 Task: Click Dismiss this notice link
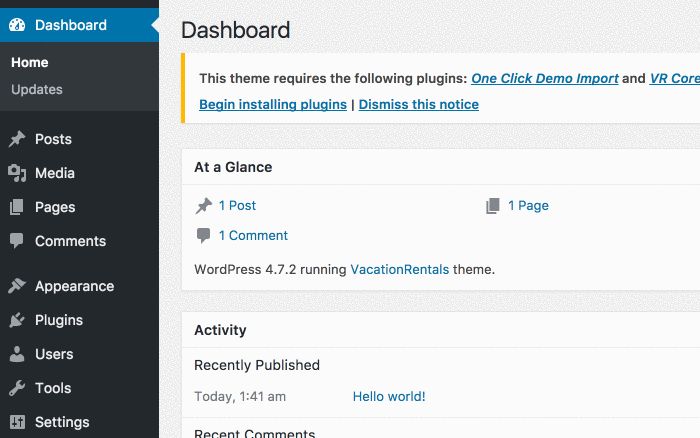[x=419, y=104]
